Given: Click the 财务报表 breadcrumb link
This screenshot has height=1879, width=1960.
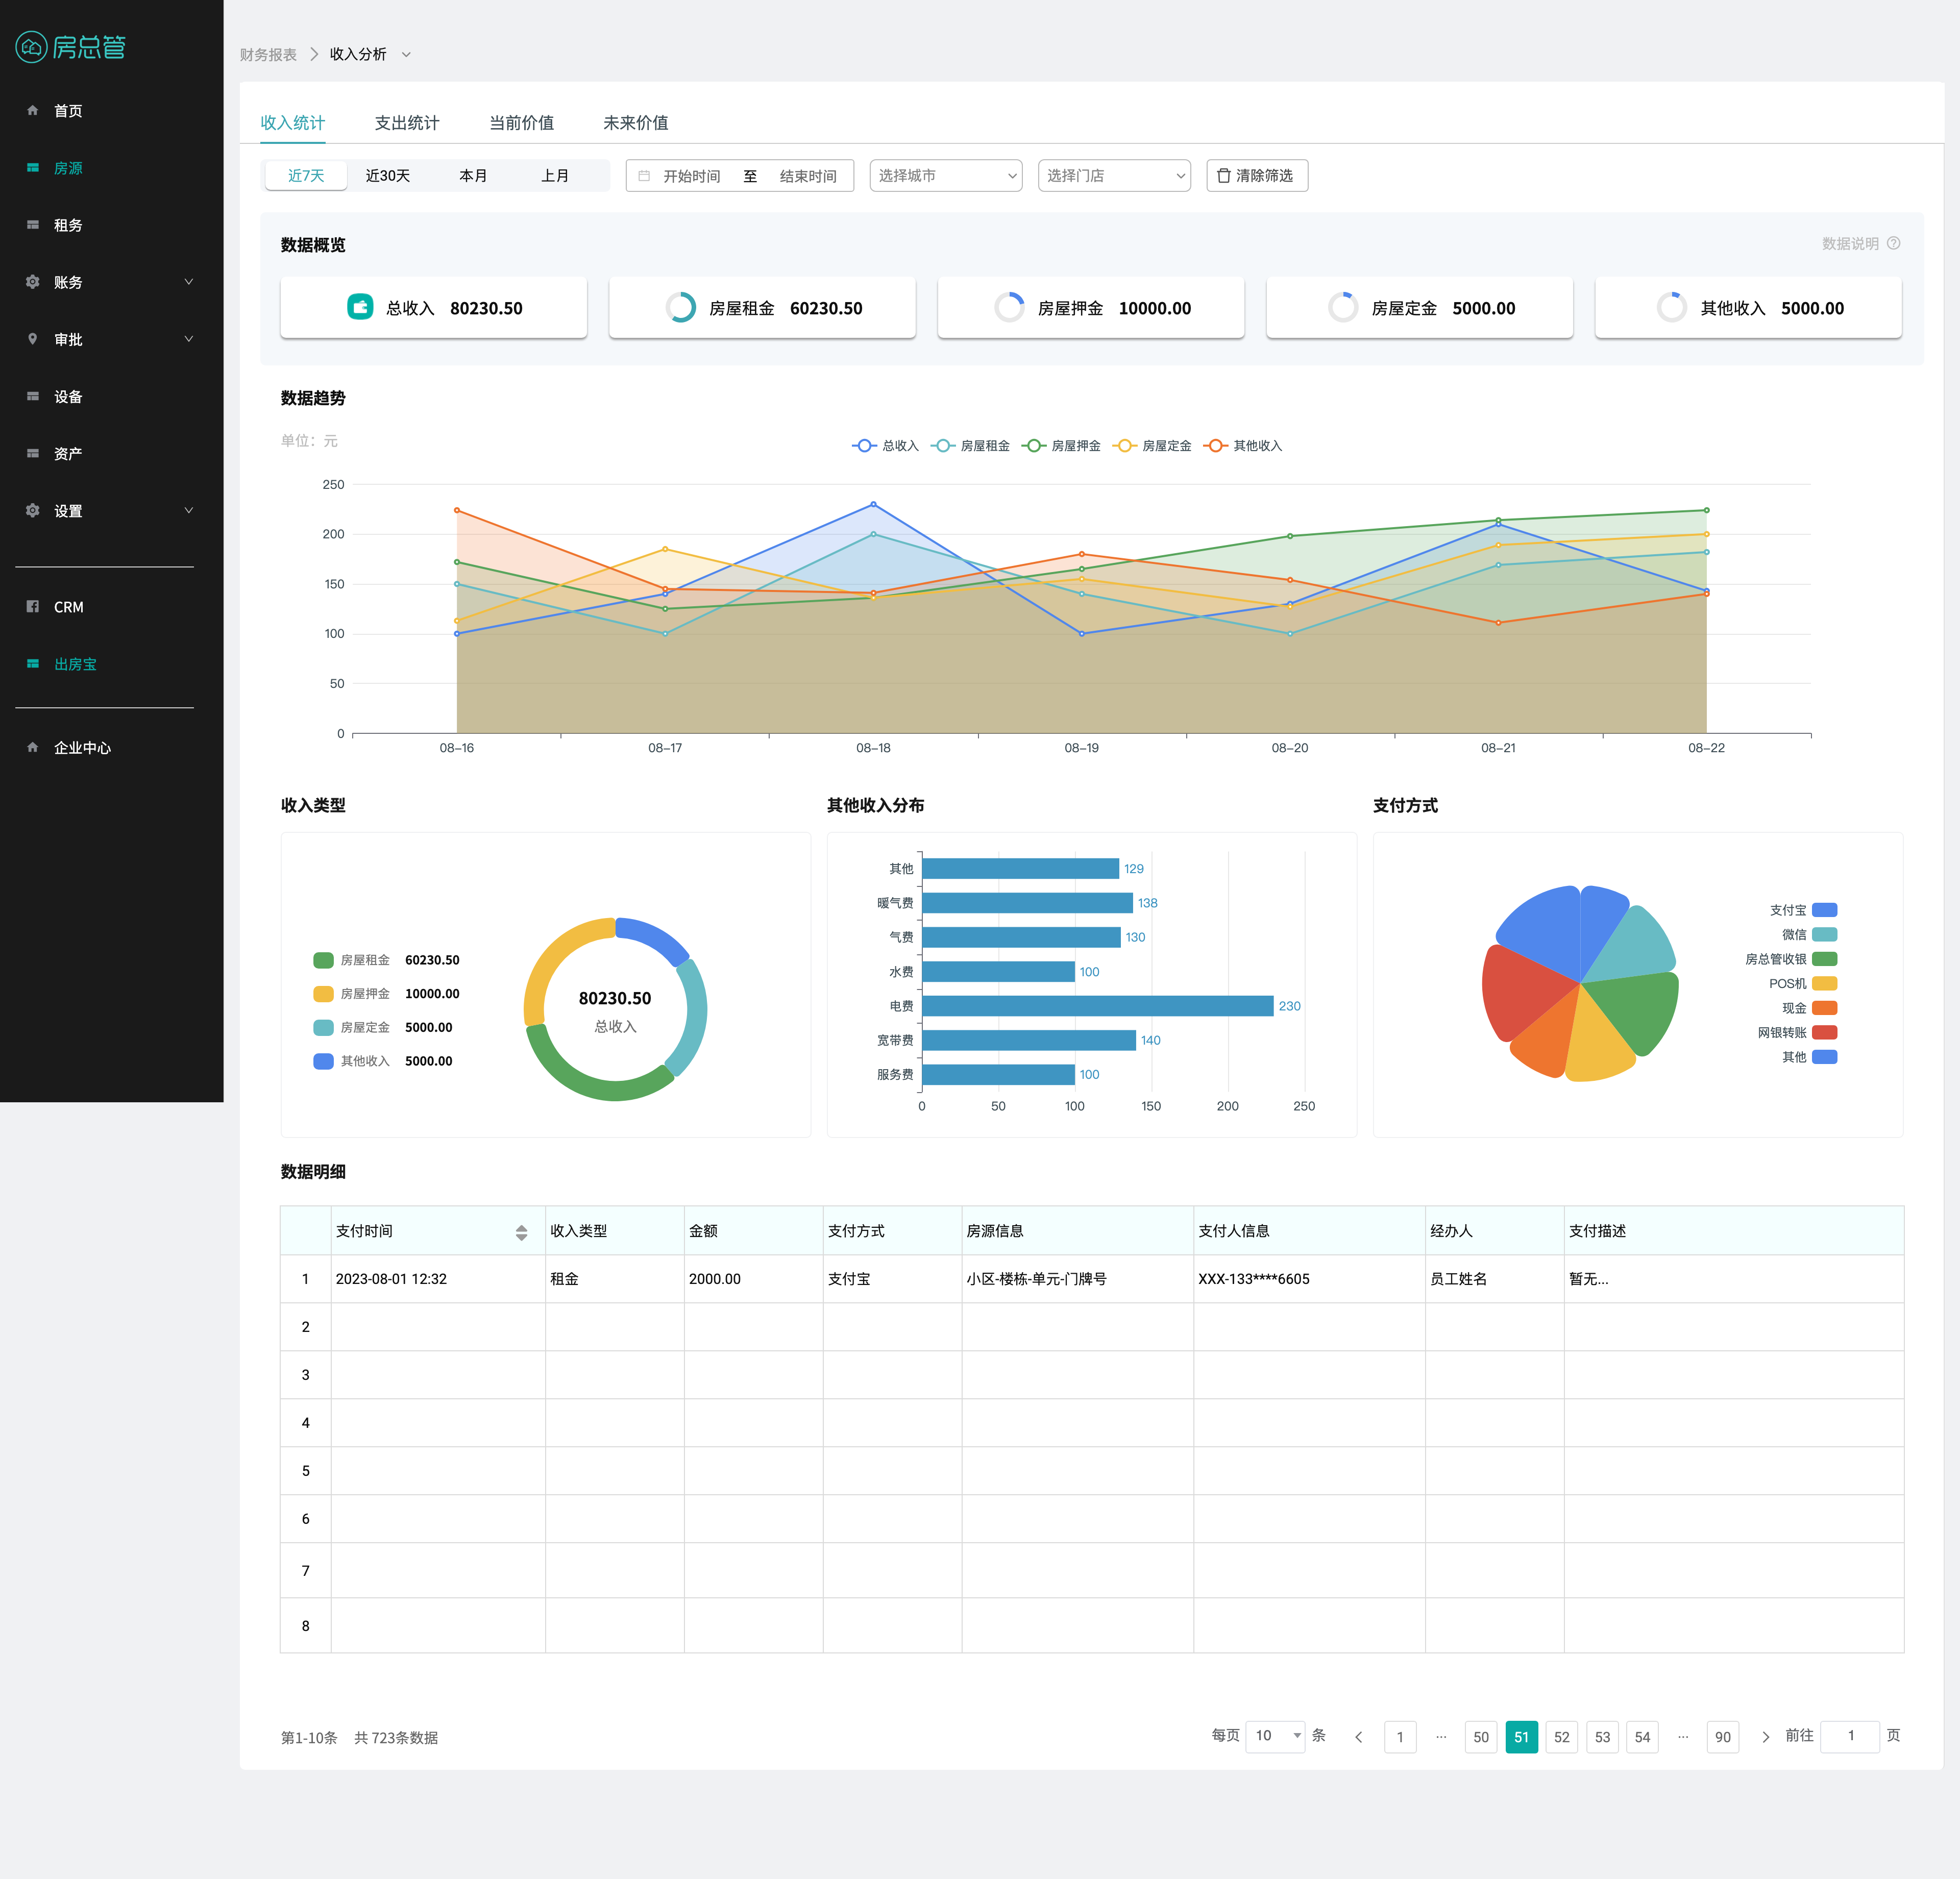Looking at the screenshot, I should point(268,55).
